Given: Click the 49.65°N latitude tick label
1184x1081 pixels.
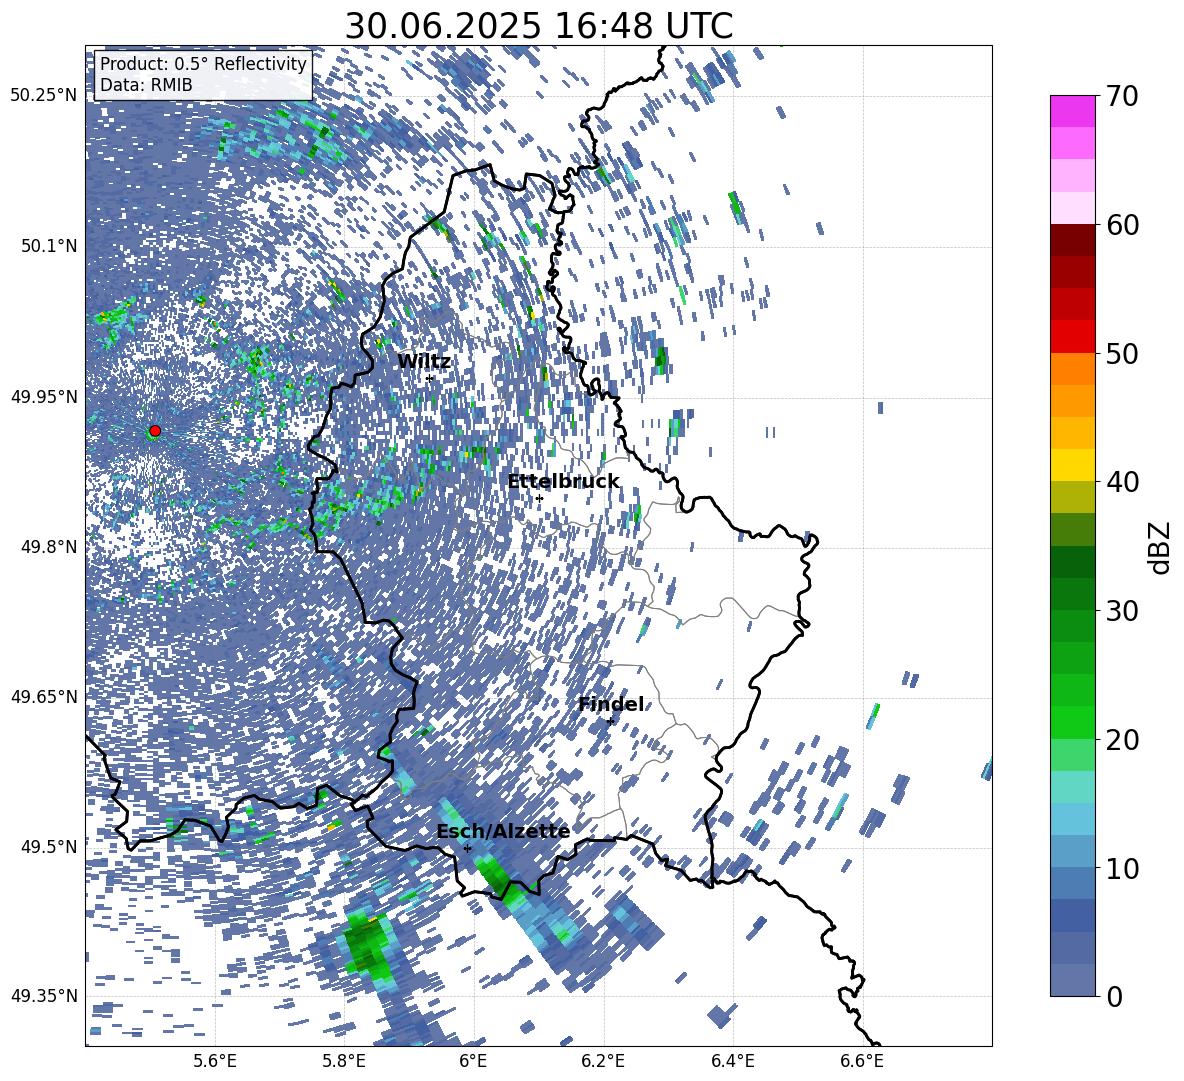Looking at the screenshot, I should click(x=44, y=697).
